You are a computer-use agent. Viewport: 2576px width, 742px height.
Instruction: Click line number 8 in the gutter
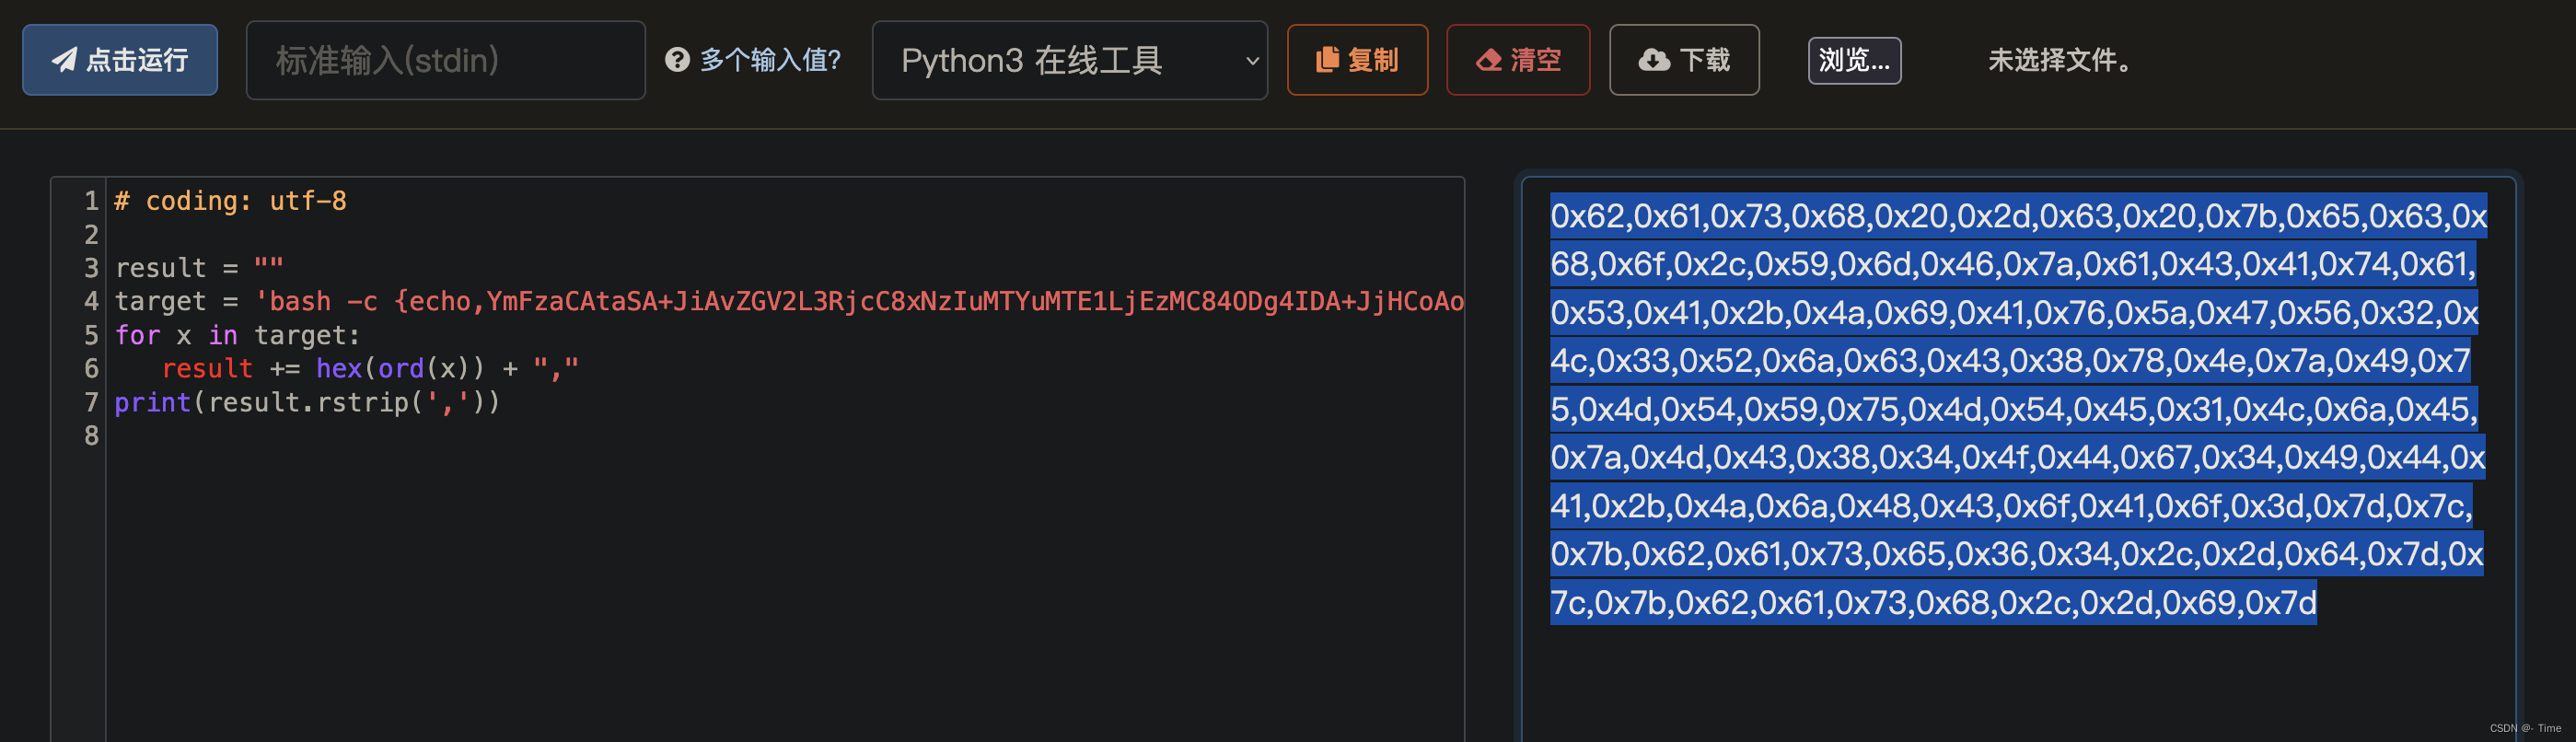[91, 436]
